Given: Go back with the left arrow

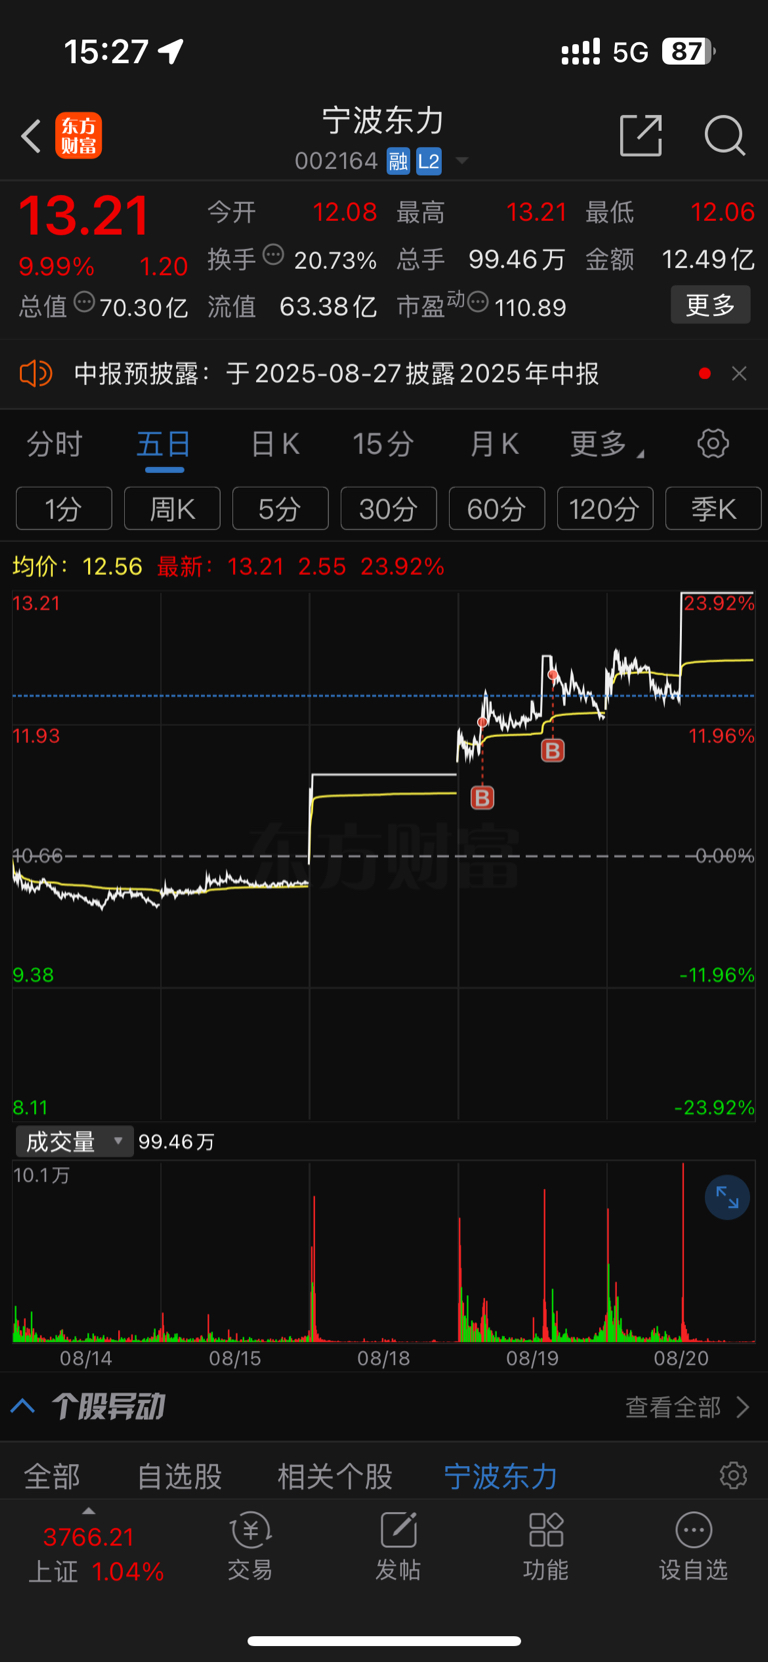Looking at the screenshot, I should (x=31, y=136).
